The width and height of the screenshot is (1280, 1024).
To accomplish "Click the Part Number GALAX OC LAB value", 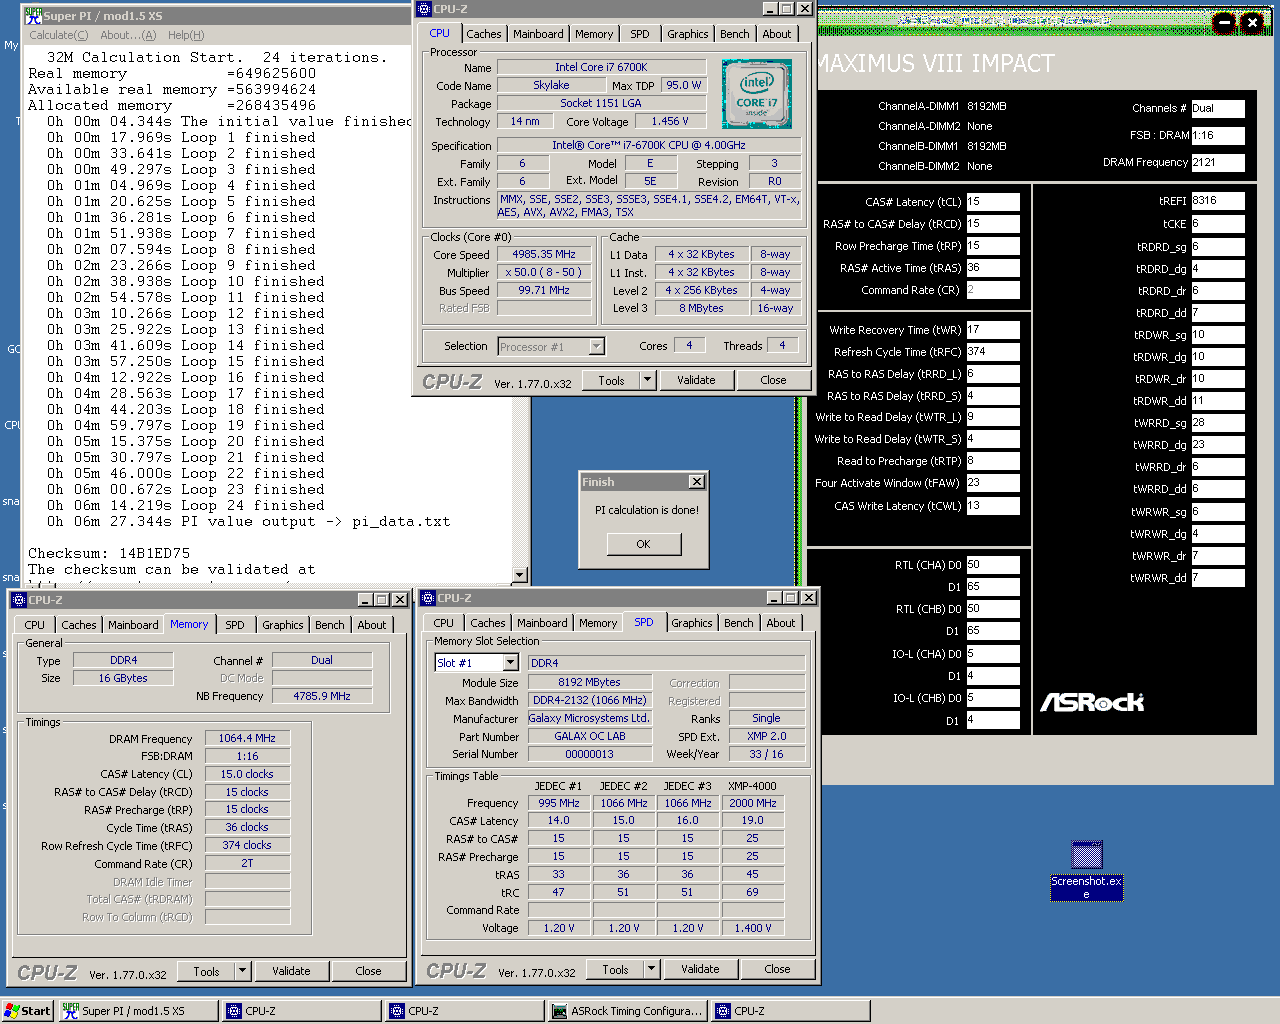I will [x=590, y=736].
